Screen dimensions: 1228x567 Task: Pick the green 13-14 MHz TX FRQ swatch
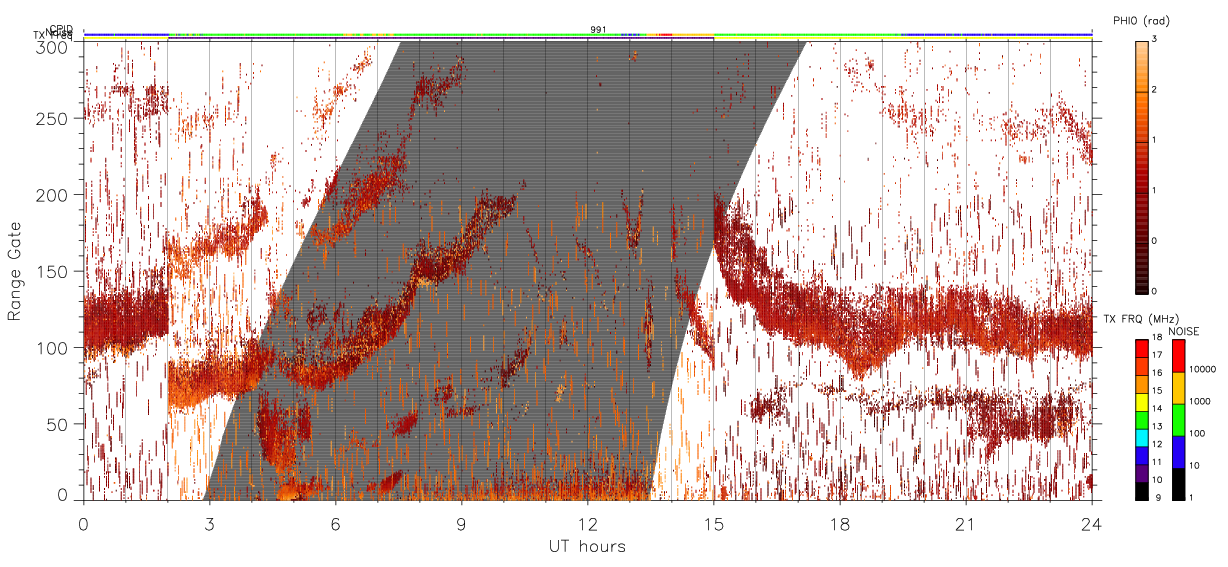coord(1142,420)
